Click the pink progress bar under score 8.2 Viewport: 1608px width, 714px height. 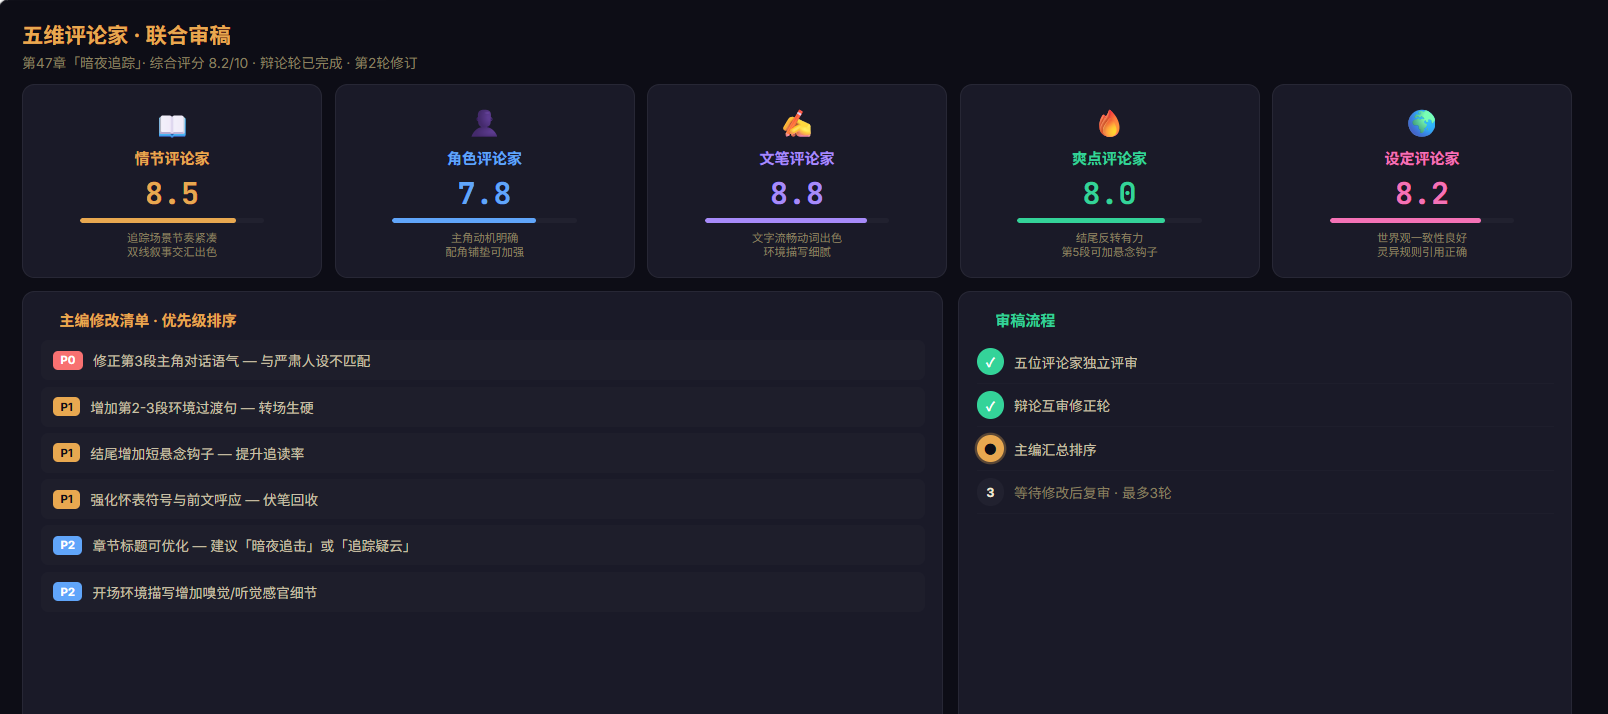(1406, 220)
